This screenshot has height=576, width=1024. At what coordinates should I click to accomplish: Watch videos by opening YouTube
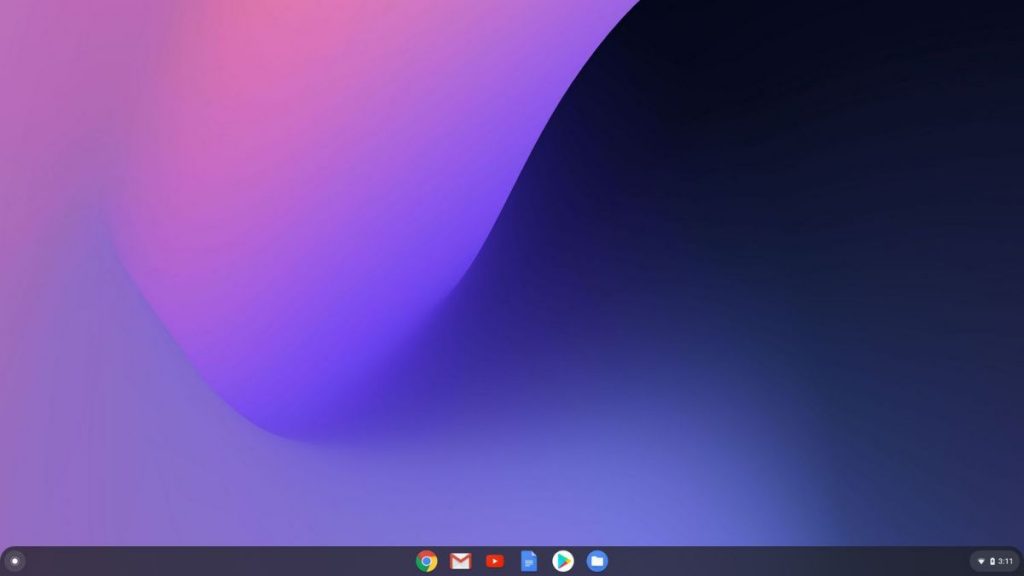[495, 562]
